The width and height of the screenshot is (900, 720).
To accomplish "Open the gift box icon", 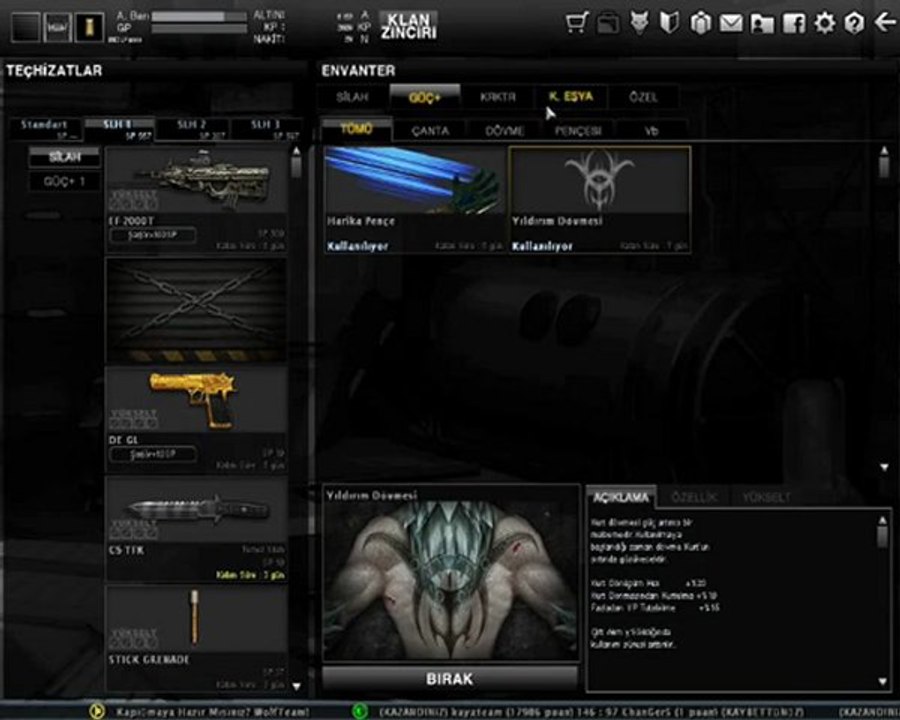I will point(701,23).
